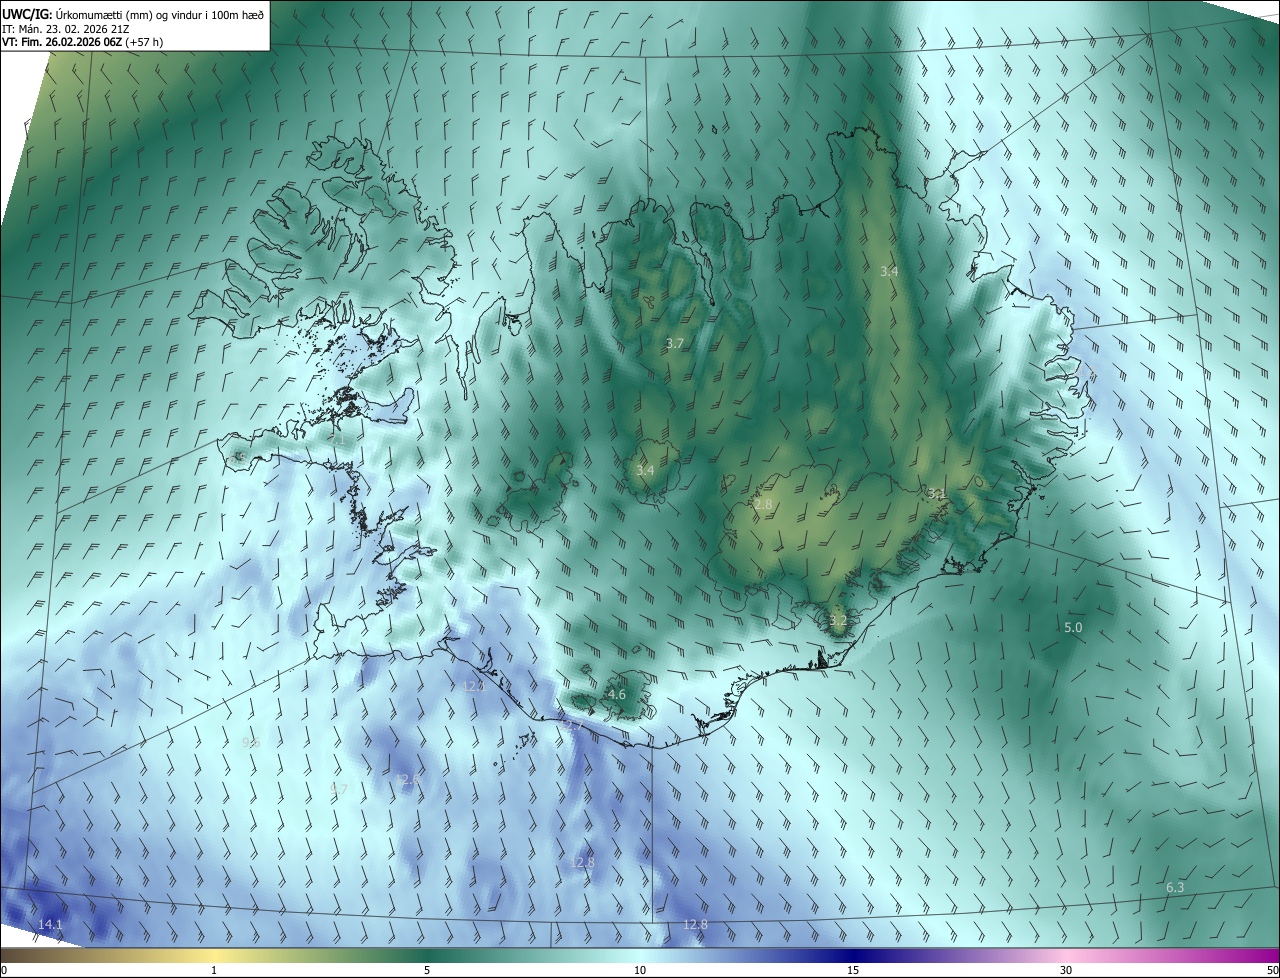This screenshot has width=1280, height=978.
Task: Click the 12.6 value label on the map
Action: pos(408,779)
